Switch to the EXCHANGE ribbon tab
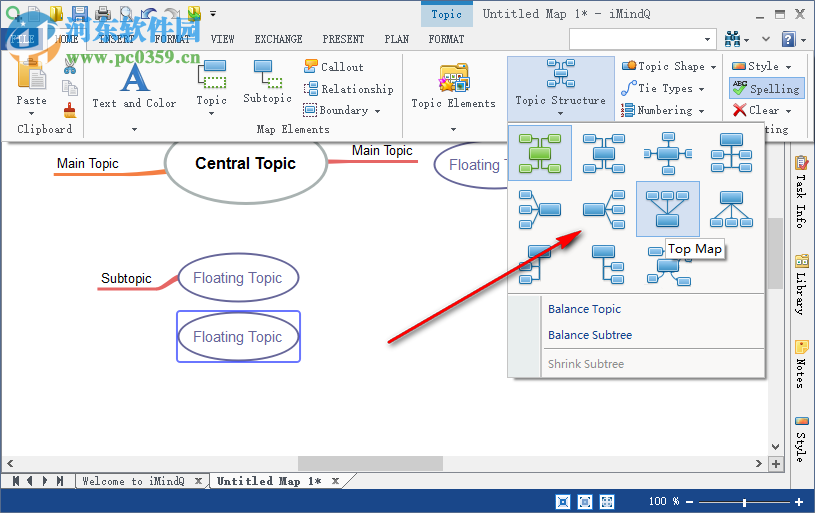 (278, 39)
